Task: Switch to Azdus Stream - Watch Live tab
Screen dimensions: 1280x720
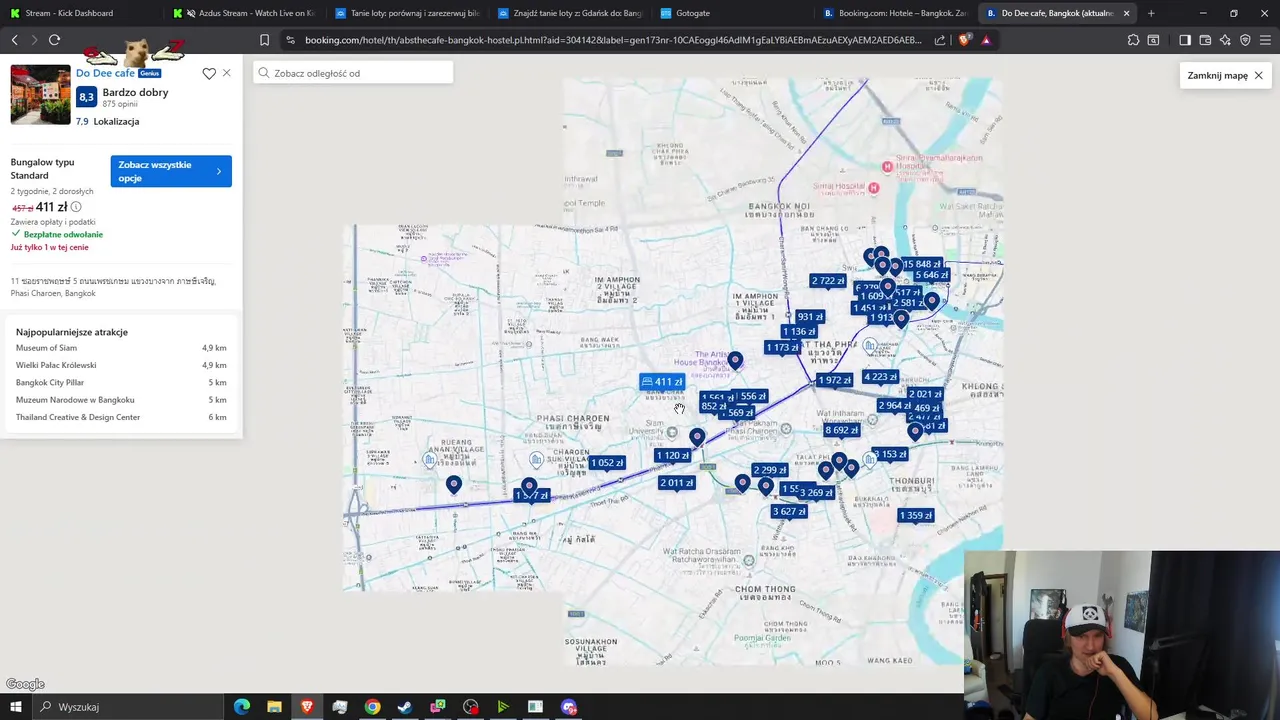Action: 243,13
